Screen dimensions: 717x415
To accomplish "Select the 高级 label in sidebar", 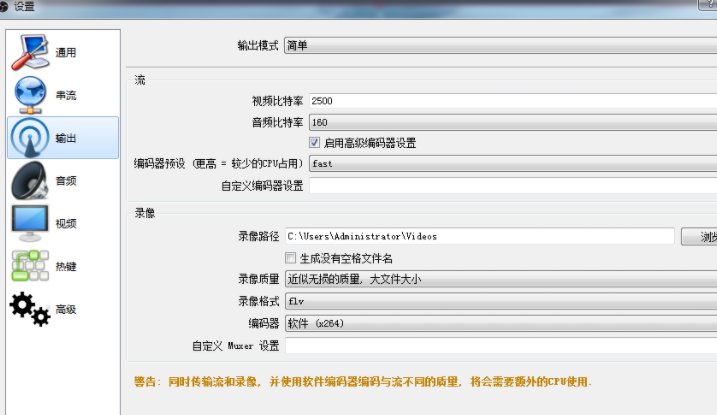I will [66, 309].
